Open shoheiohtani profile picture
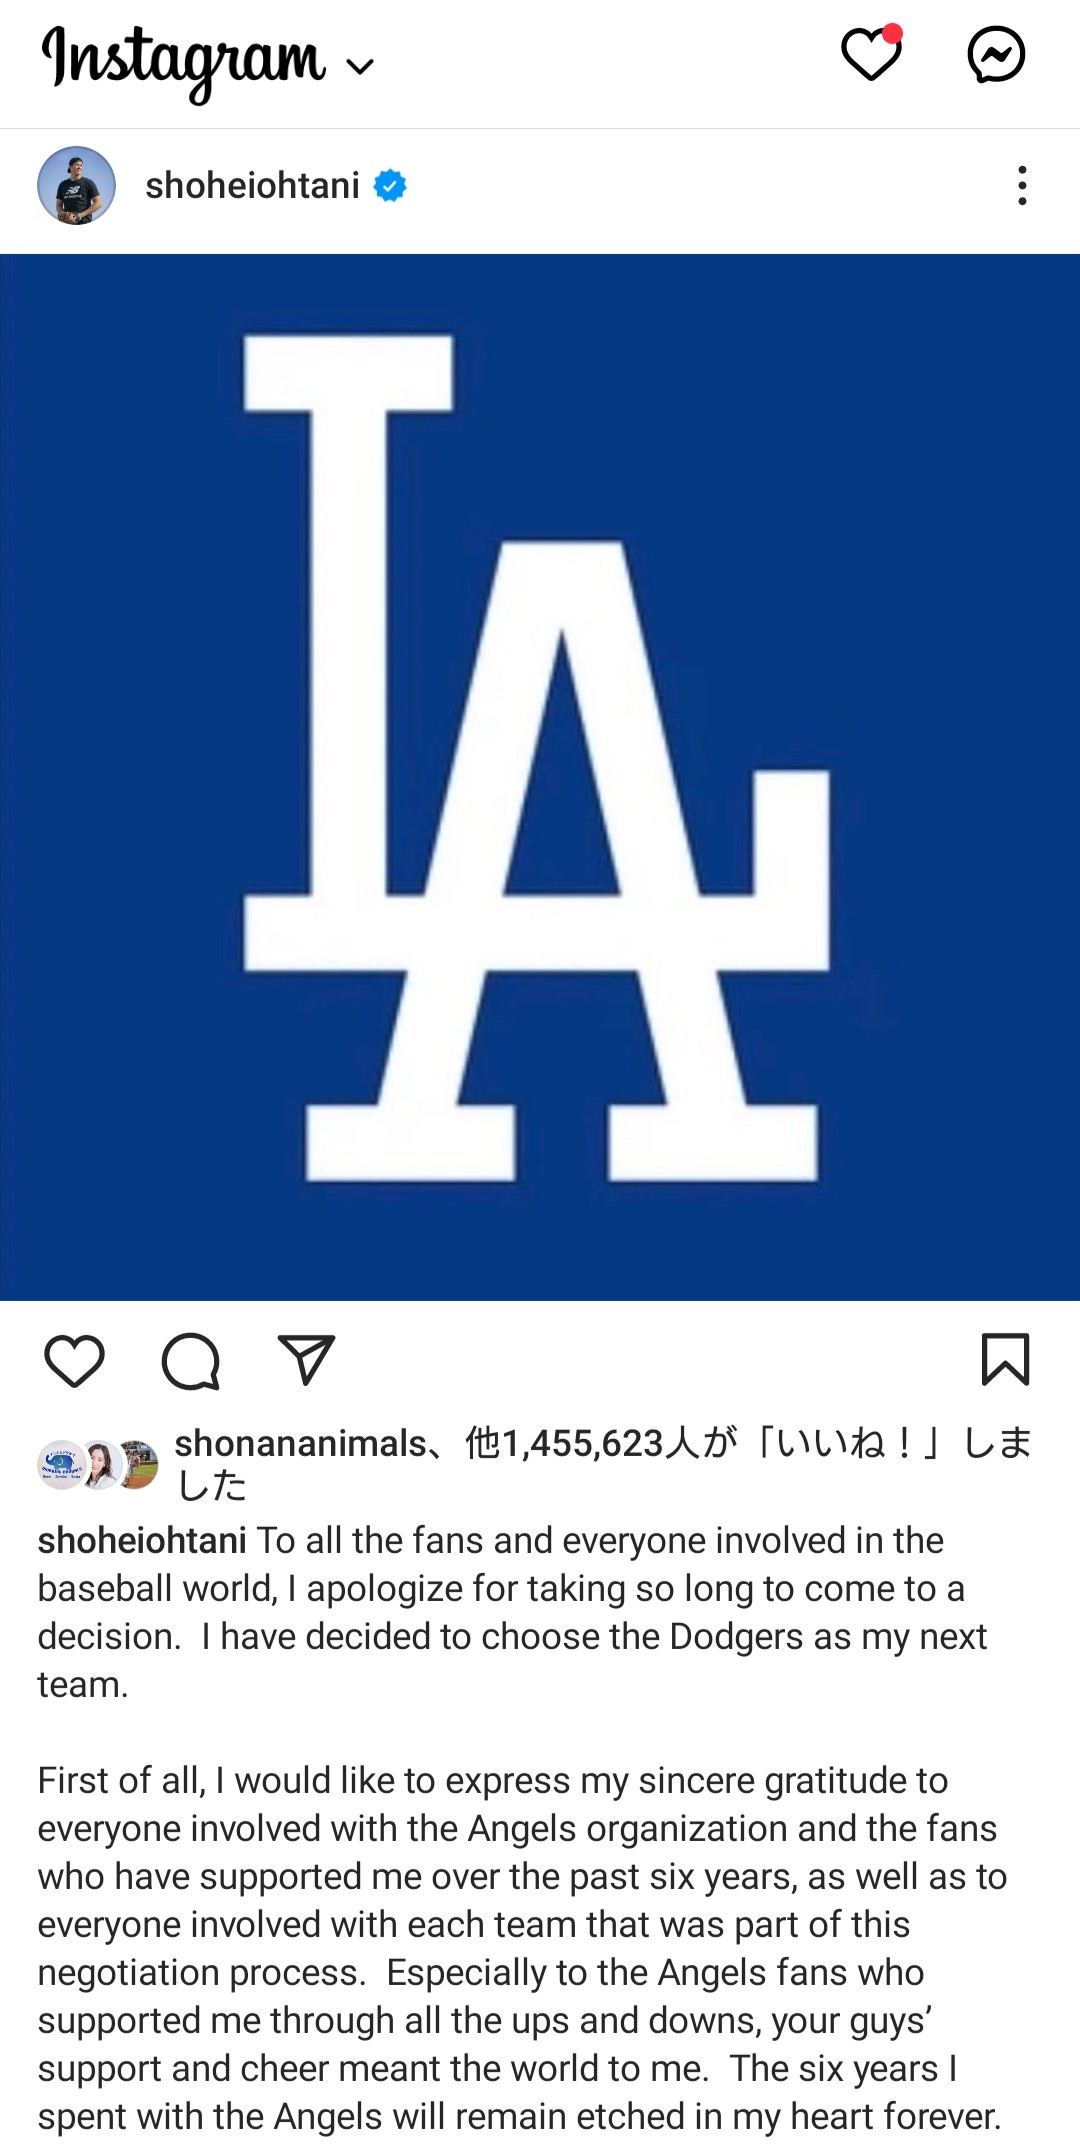Image resolution: width=1080 pixels, height=2156 pixels. pos(77,186)
